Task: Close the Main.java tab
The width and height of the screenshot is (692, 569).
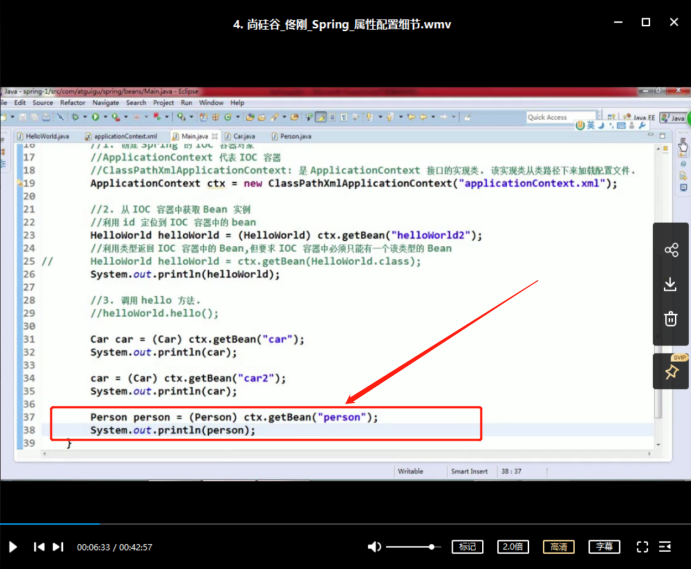Action: coord(214,136)
